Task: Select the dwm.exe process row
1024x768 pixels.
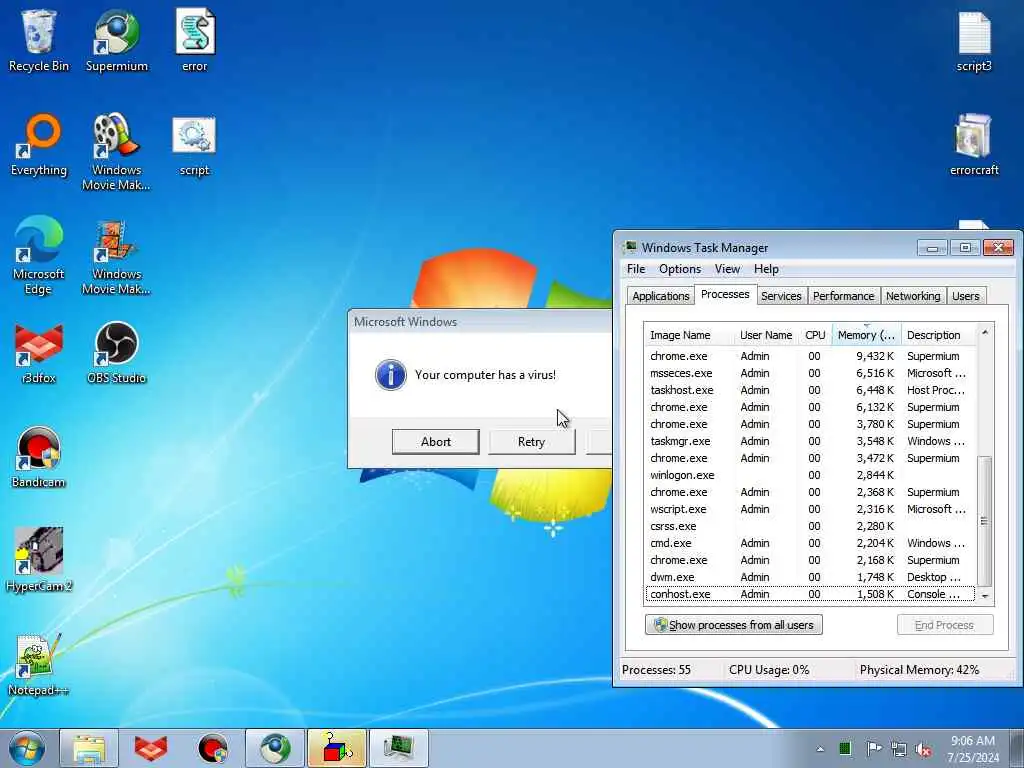Action: [x=810, y=577]
